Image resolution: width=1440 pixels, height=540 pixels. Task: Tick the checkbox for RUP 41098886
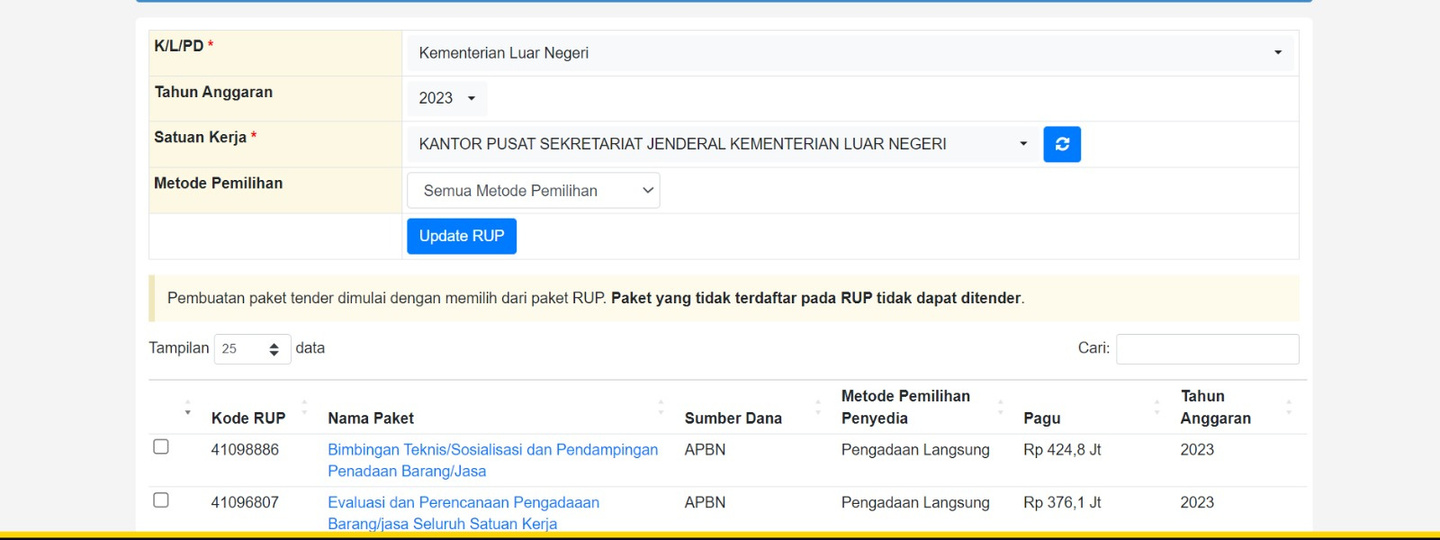[x=161, y=447]
